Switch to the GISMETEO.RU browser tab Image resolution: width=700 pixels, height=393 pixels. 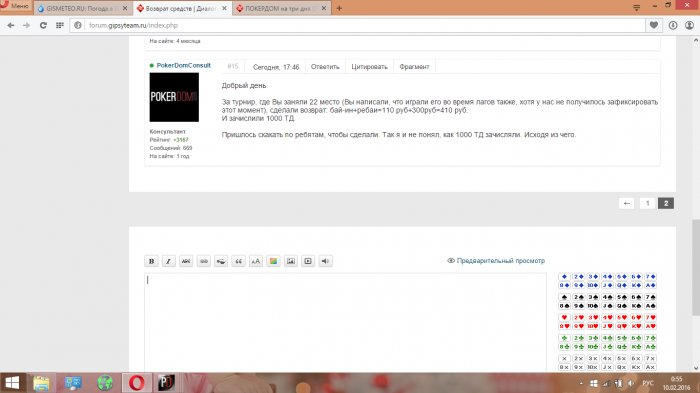coord(83,8)
